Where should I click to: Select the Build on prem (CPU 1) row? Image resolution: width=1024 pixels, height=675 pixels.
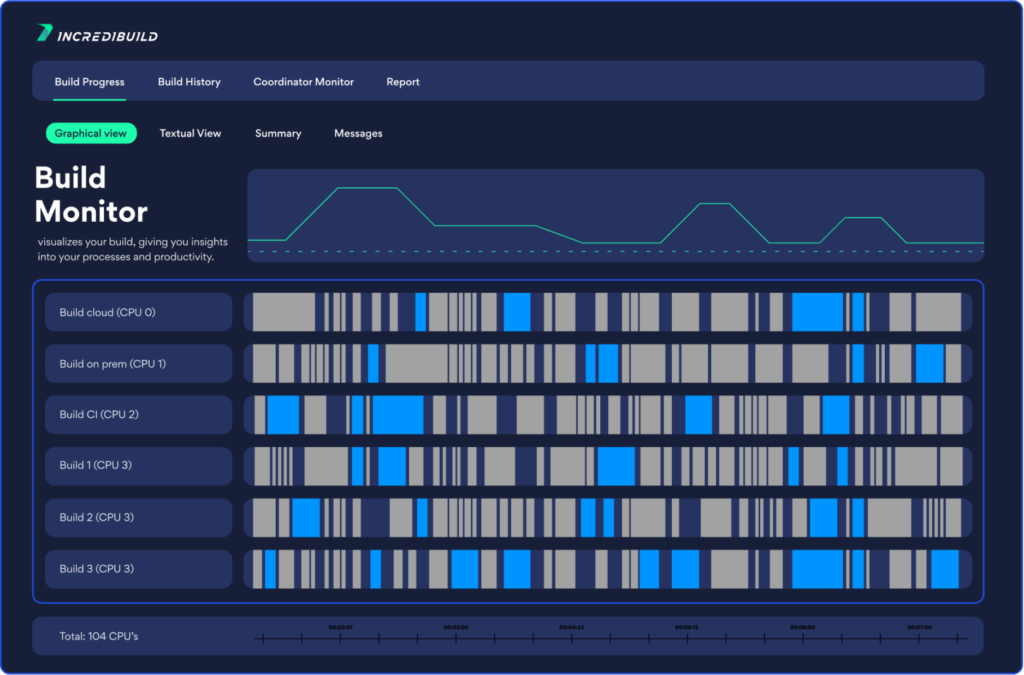pos(138,364)
